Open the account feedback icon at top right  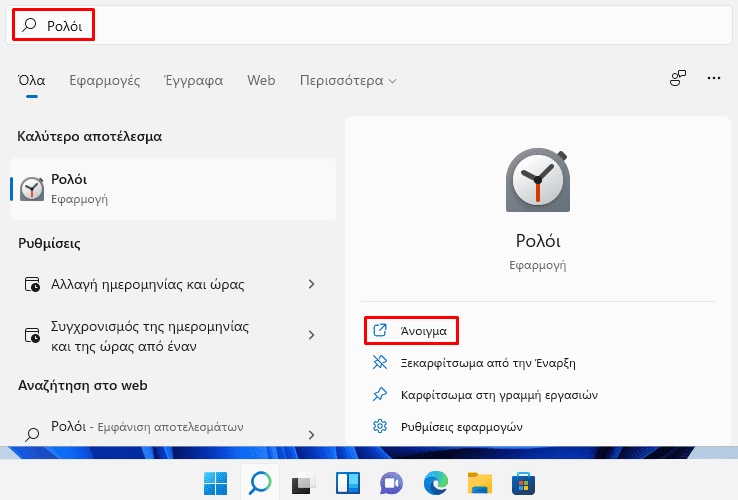click(678, 78)
